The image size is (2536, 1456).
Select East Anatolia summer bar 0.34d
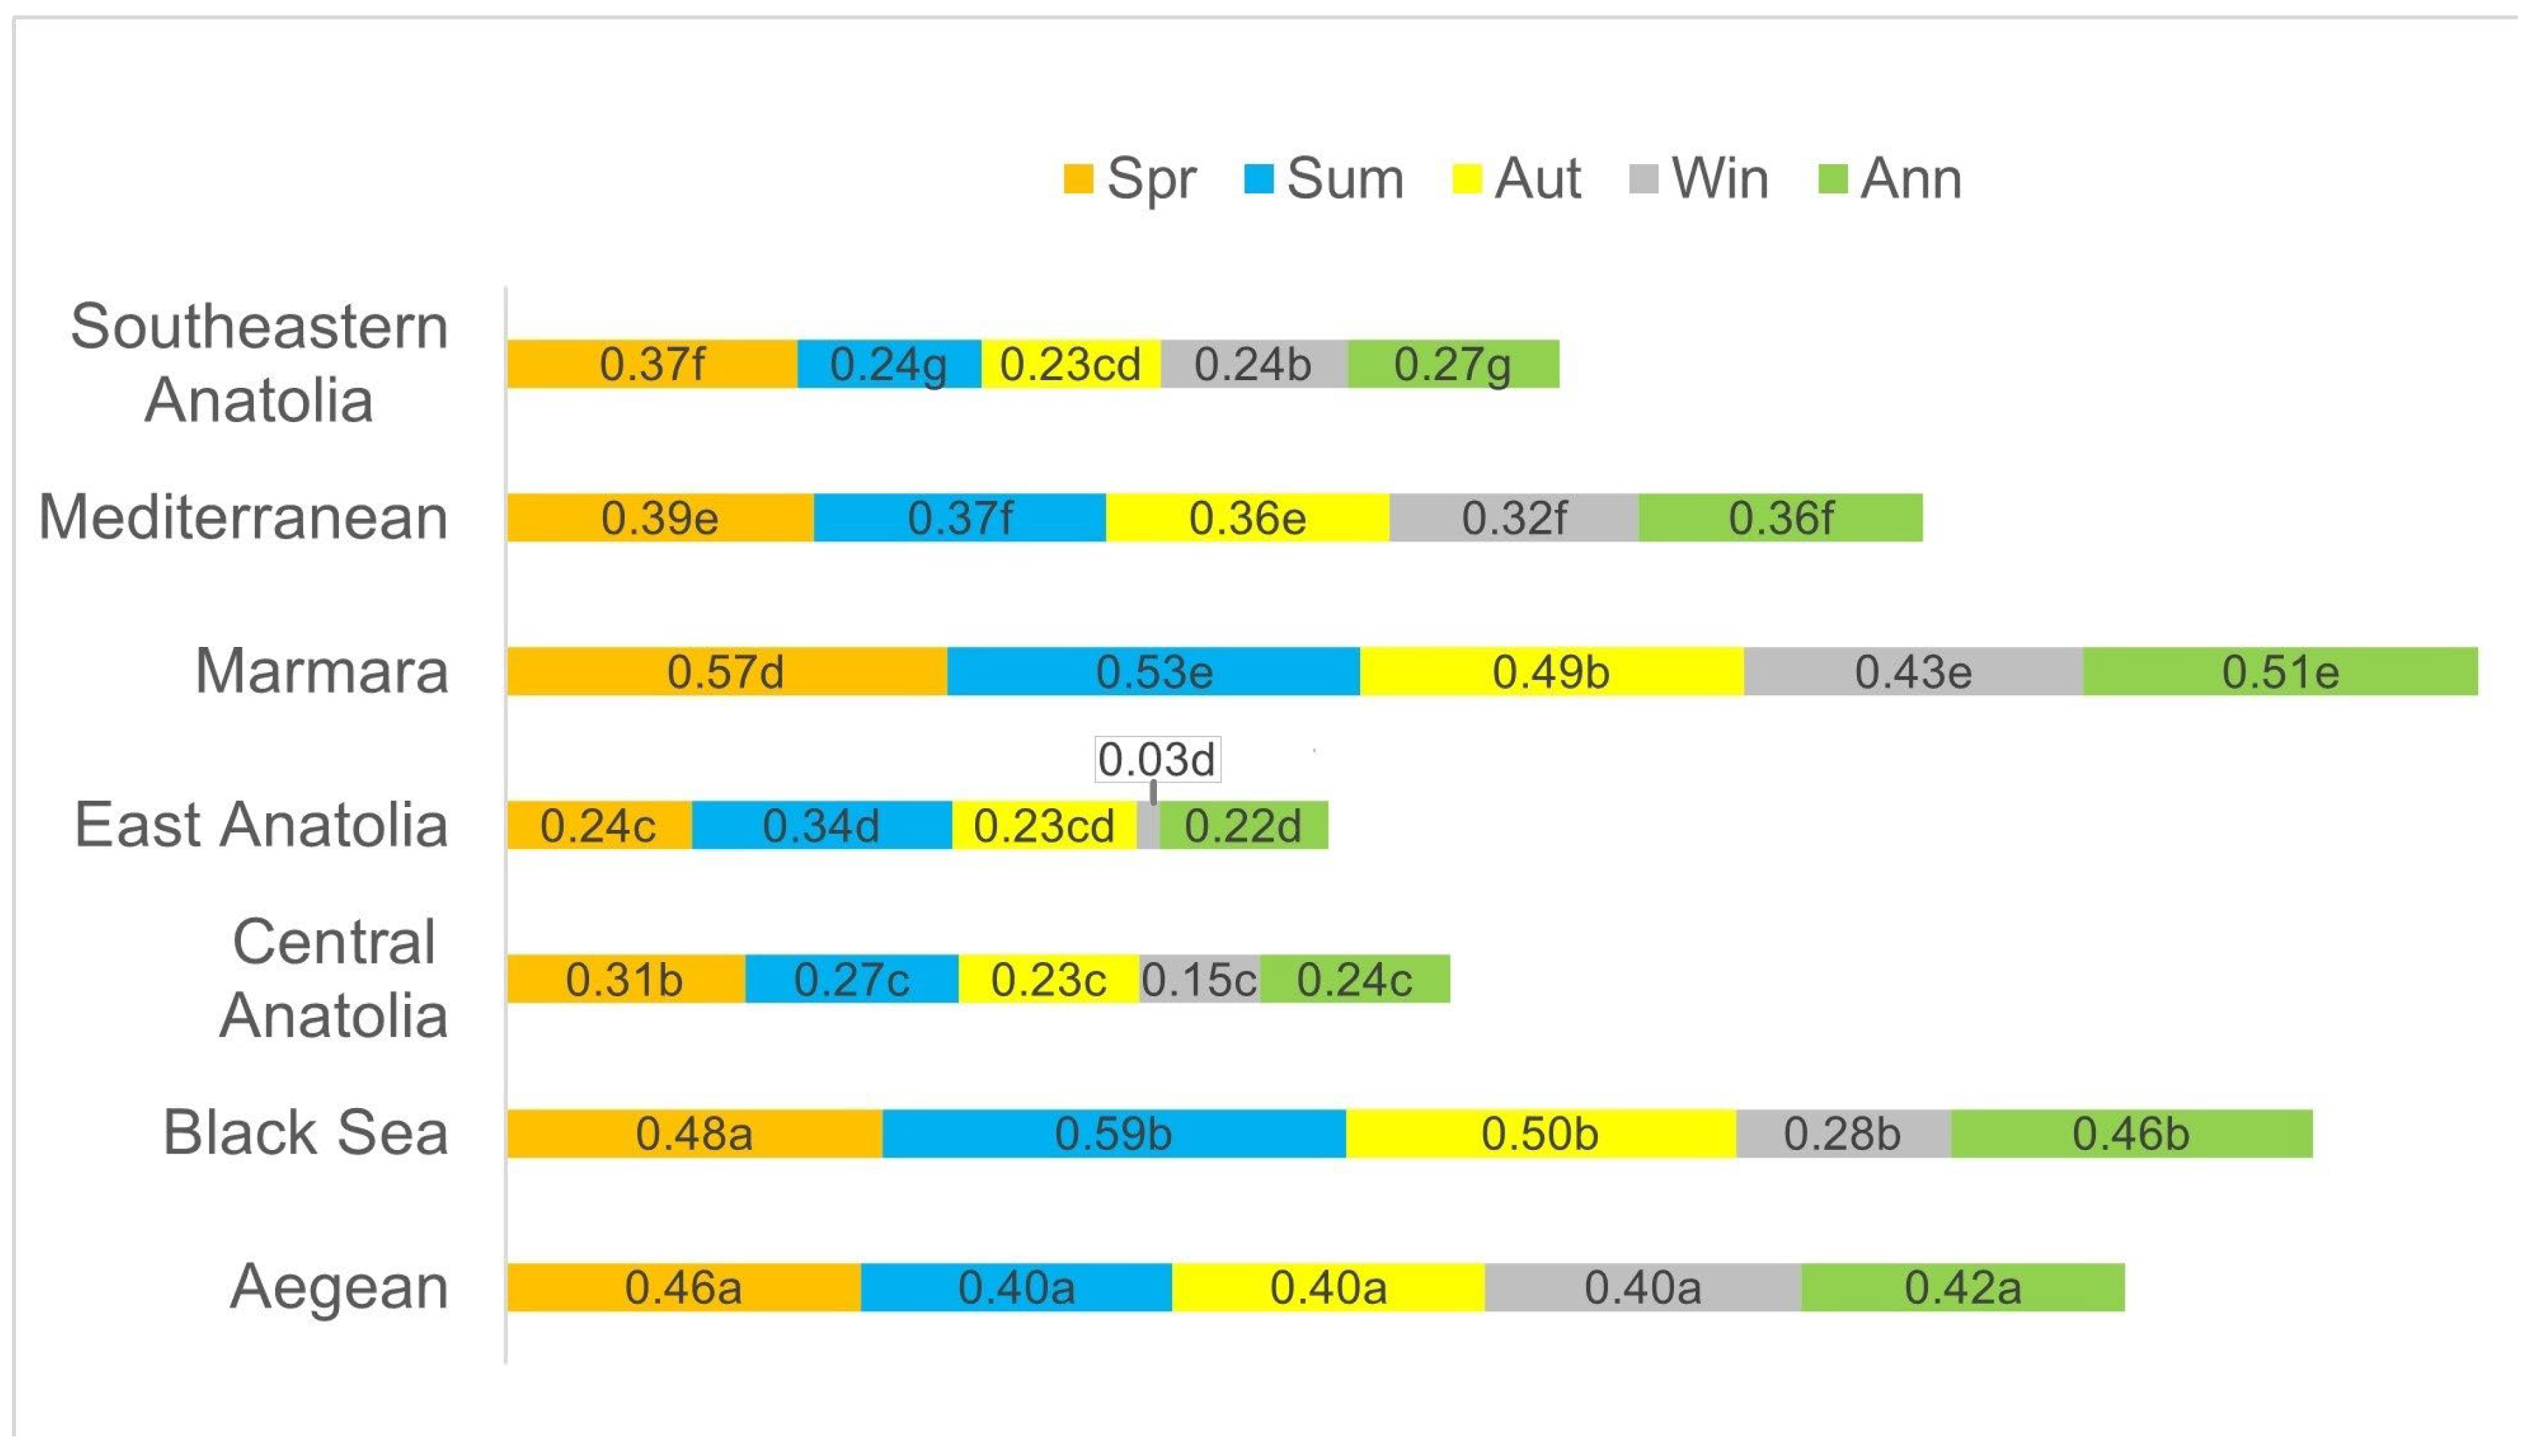pyautogui.click(x=821, y=826)
